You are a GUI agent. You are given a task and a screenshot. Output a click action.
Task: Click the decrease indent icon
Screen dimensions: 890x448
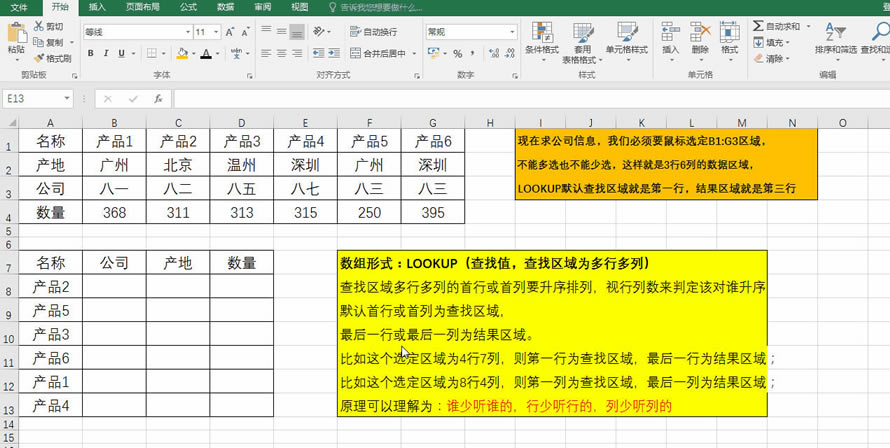click(318, 53)
